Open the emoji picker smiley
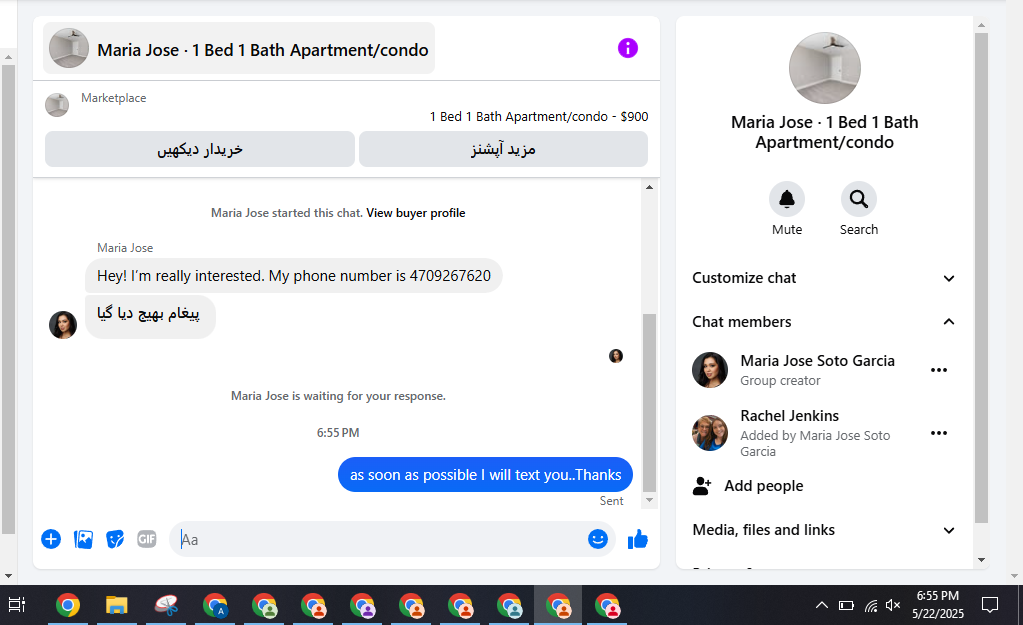This screenshot has width=1023, height=625. [598, 539]
